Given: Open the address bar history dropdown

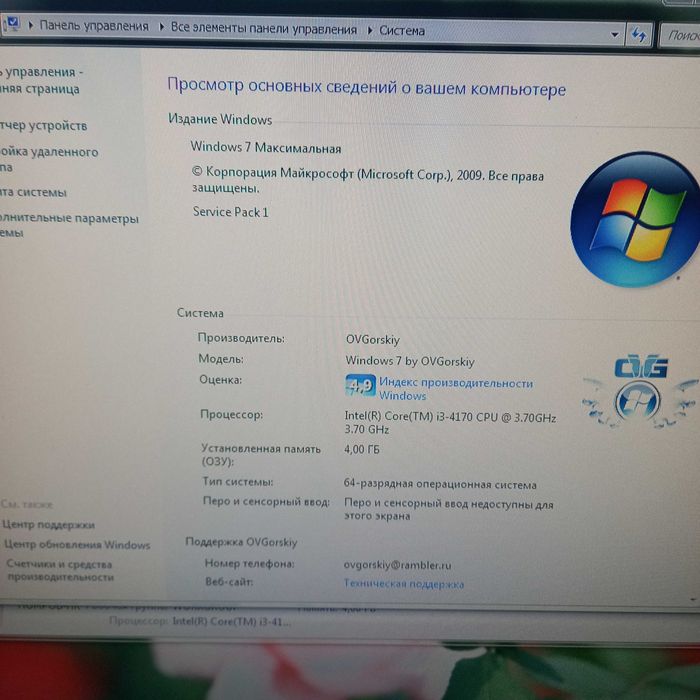Looking at the screenshot, I should (x=615, y=34).
